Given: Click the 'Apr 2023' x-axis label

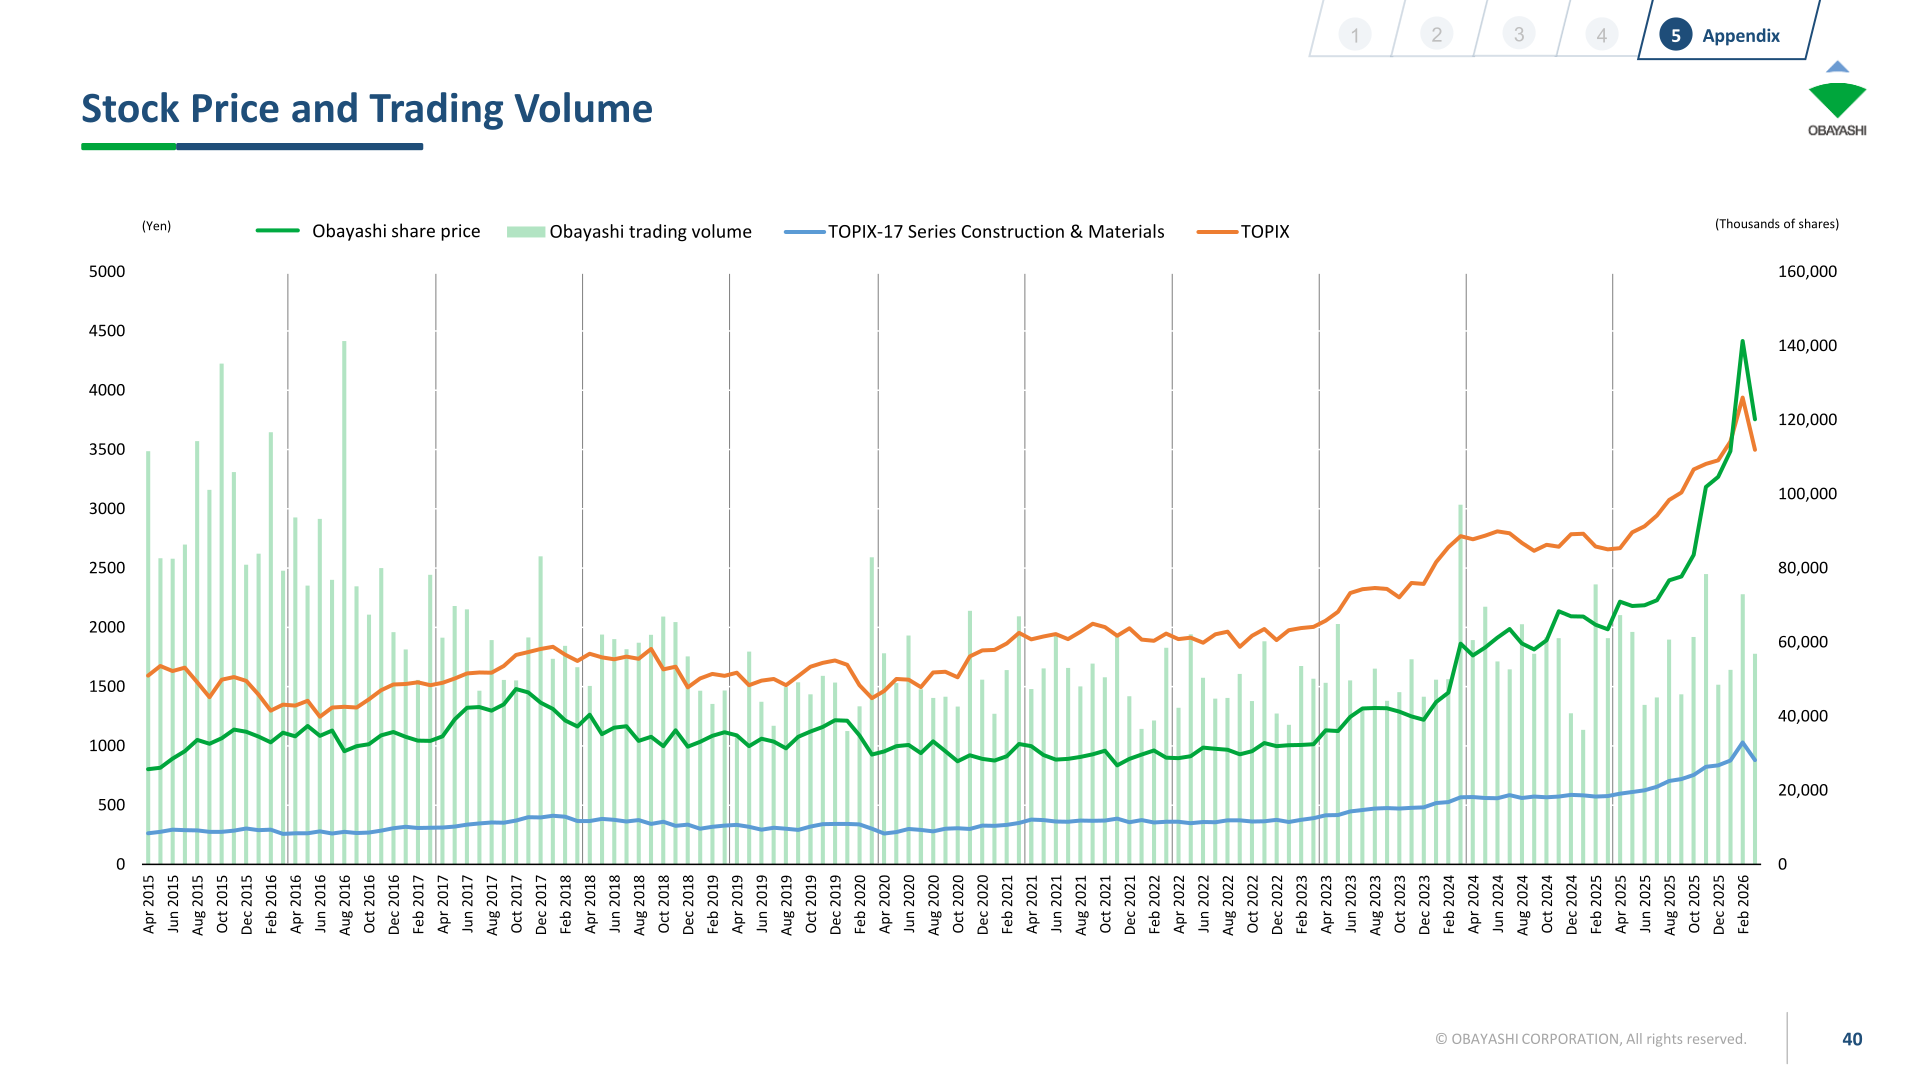Looking at the screenshot, I should [1326, 905].
